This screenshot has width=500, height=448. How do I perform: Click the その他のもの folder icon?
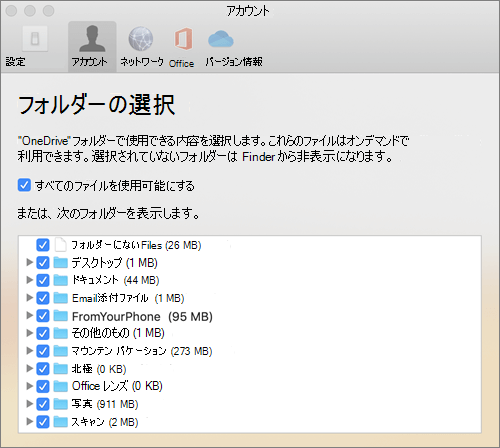click(x=61, y=333)
